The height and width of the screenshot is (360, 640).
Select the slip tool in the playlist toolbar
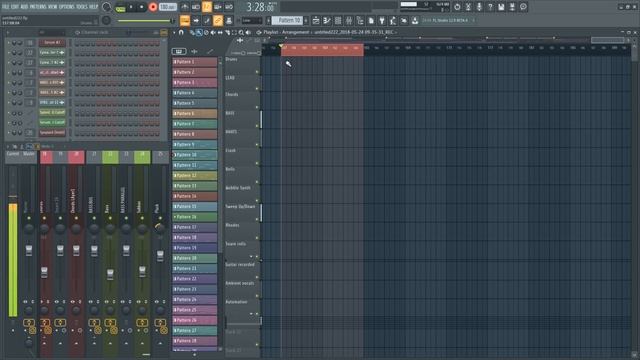point(220,32)
